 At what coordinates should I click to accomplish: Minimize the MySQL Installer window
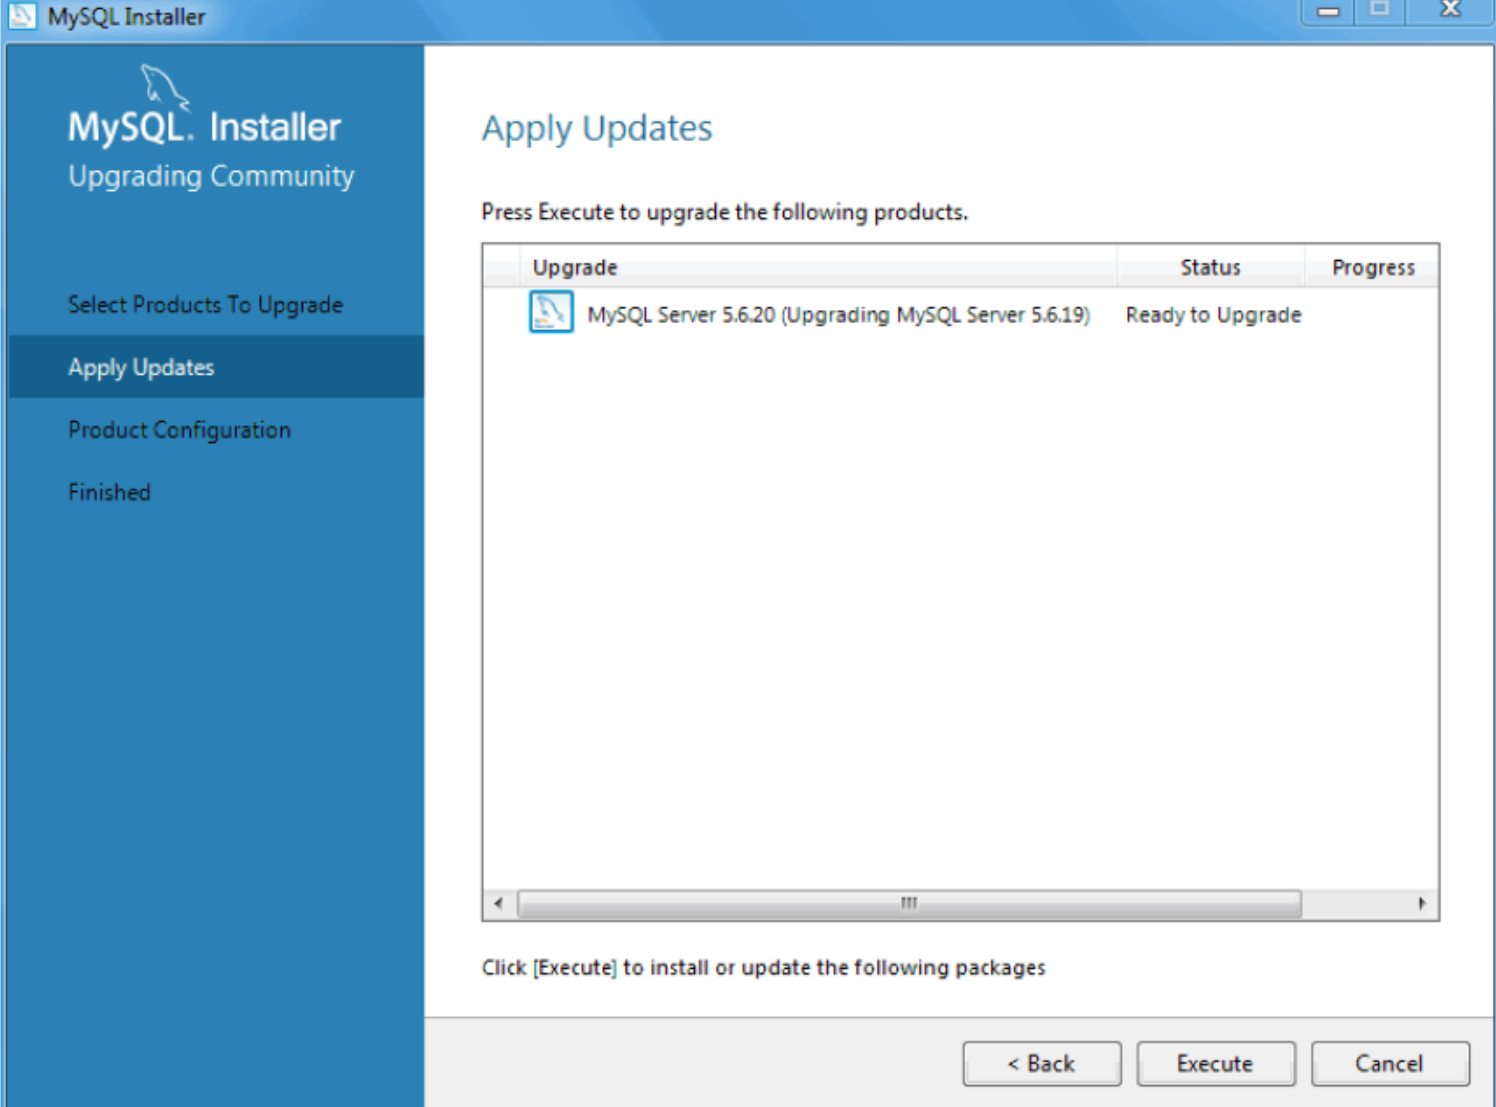[x=1328, y=11]
